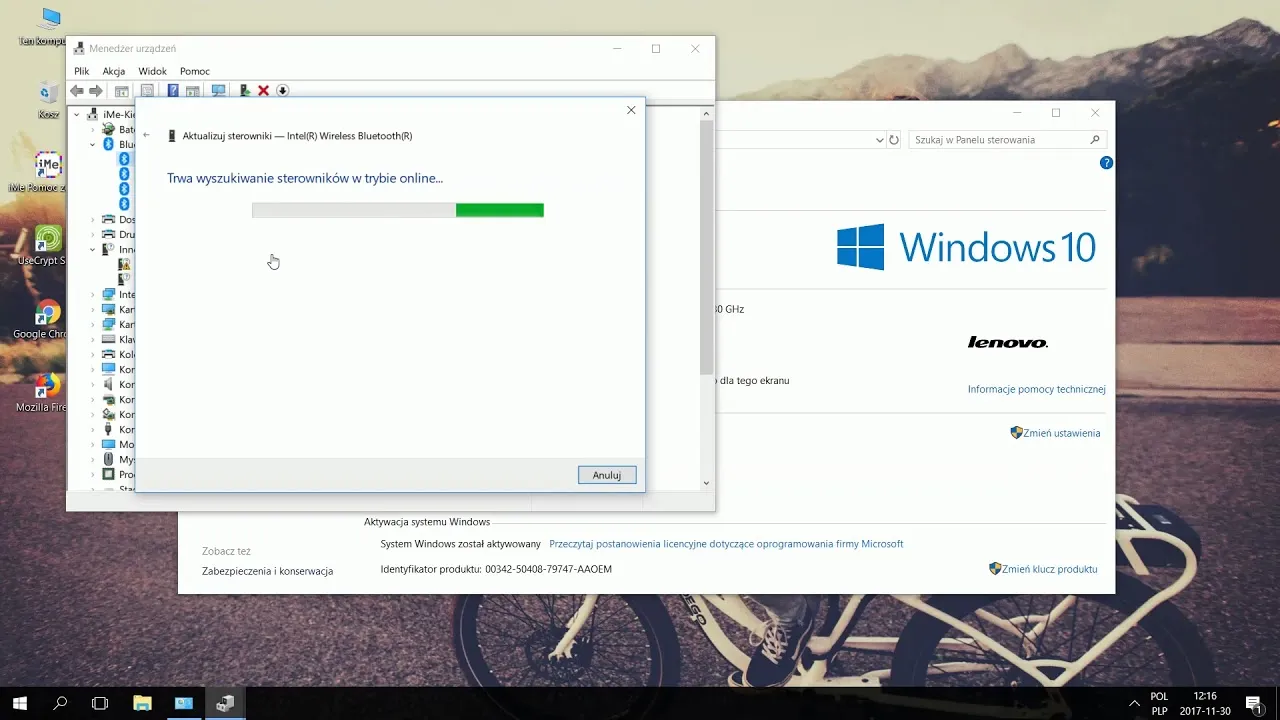This screenshot has width=1280, height=720.
Task: Click the Properties icon in the toolbar
Action: click(148, 90)
